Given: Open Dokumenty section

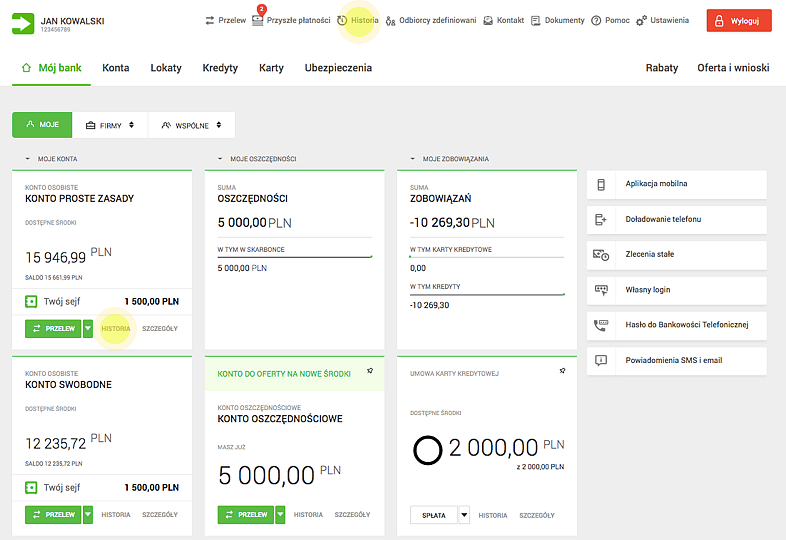Looking at the screenshot, I should (x=558, y=21).
